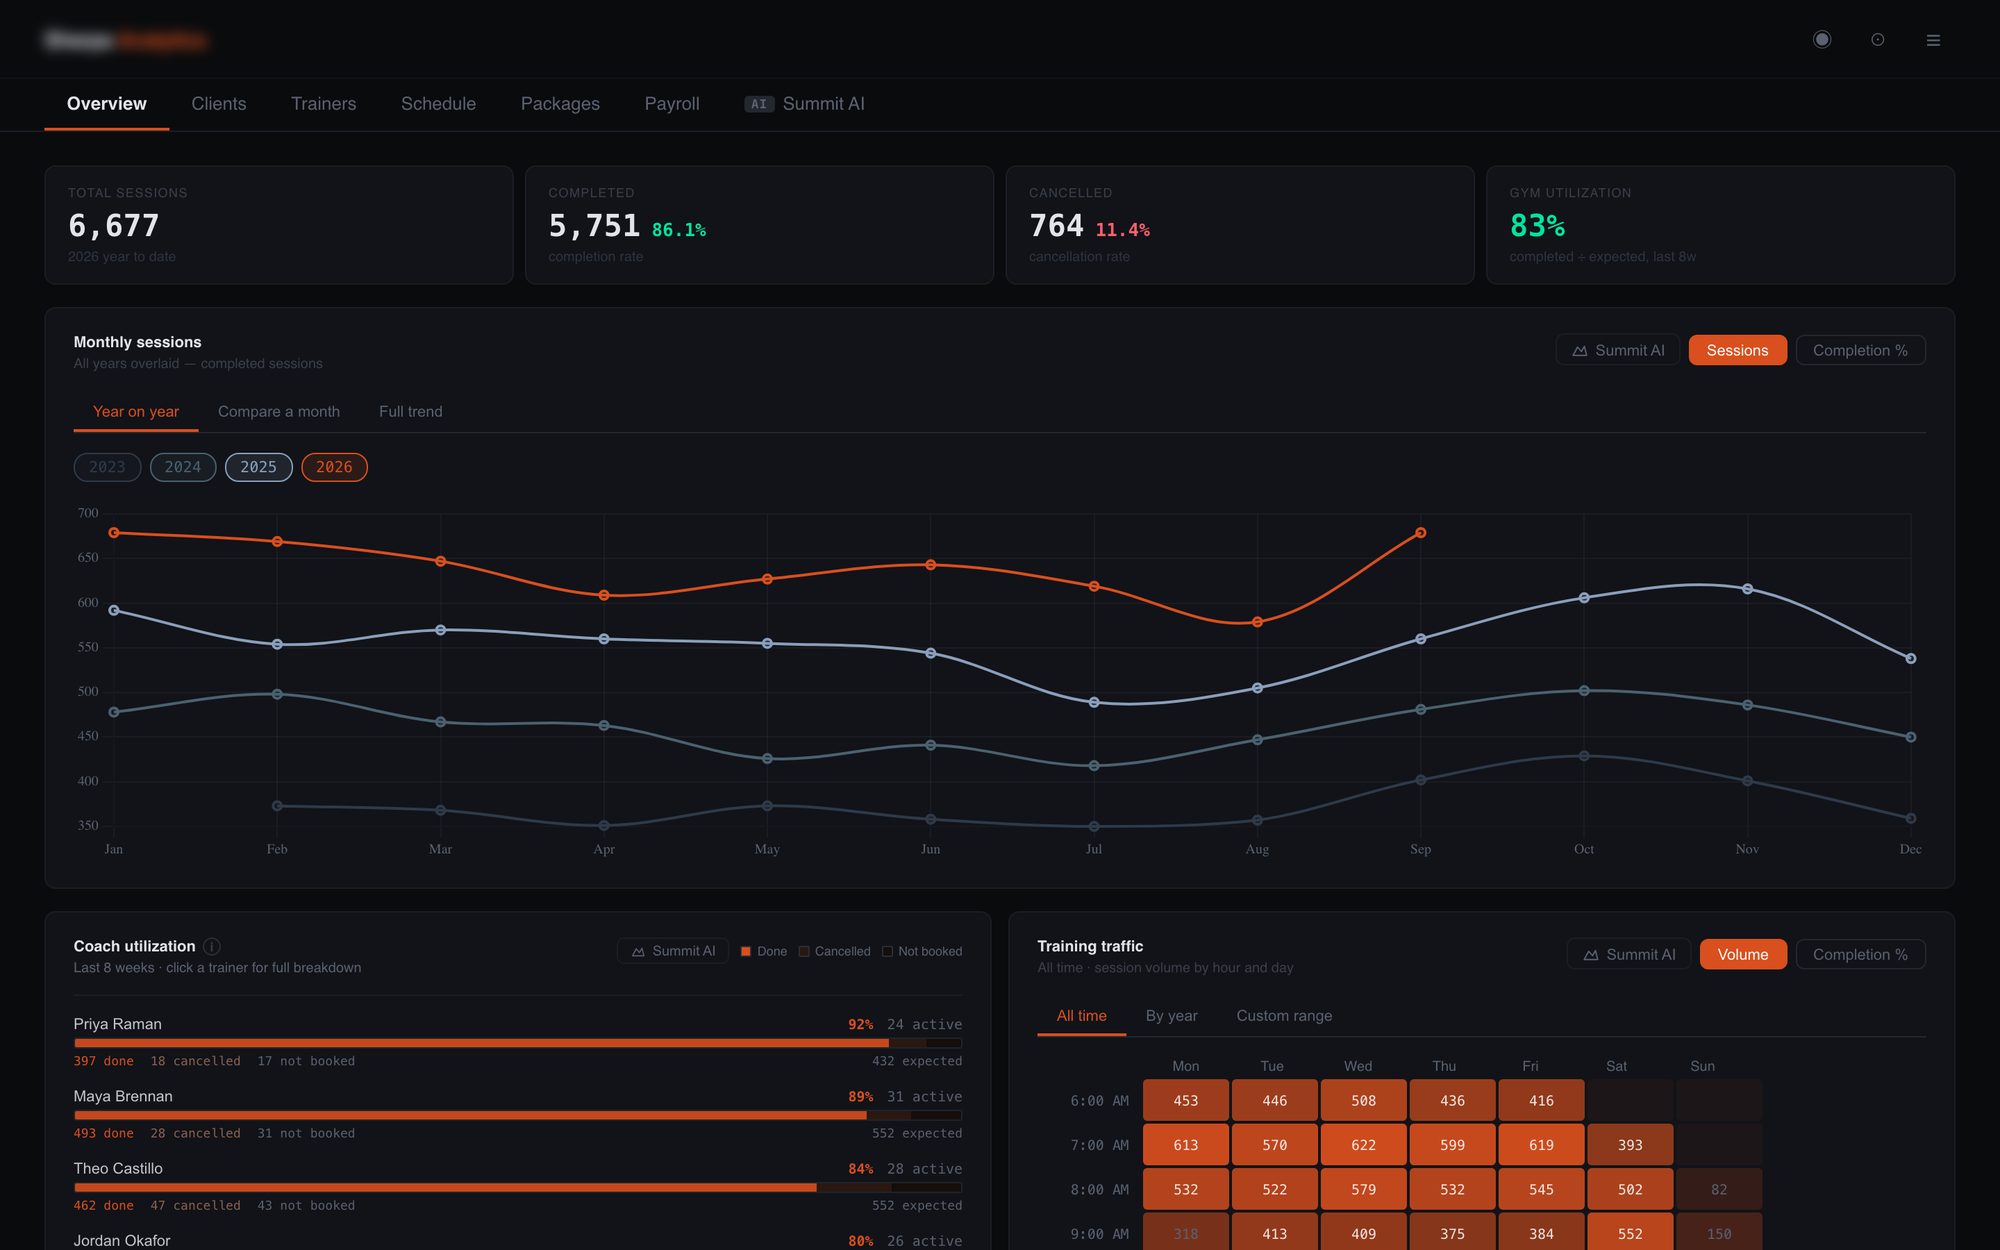
Task: Switch to the Schedule tab
Action: tap(438, 104)
